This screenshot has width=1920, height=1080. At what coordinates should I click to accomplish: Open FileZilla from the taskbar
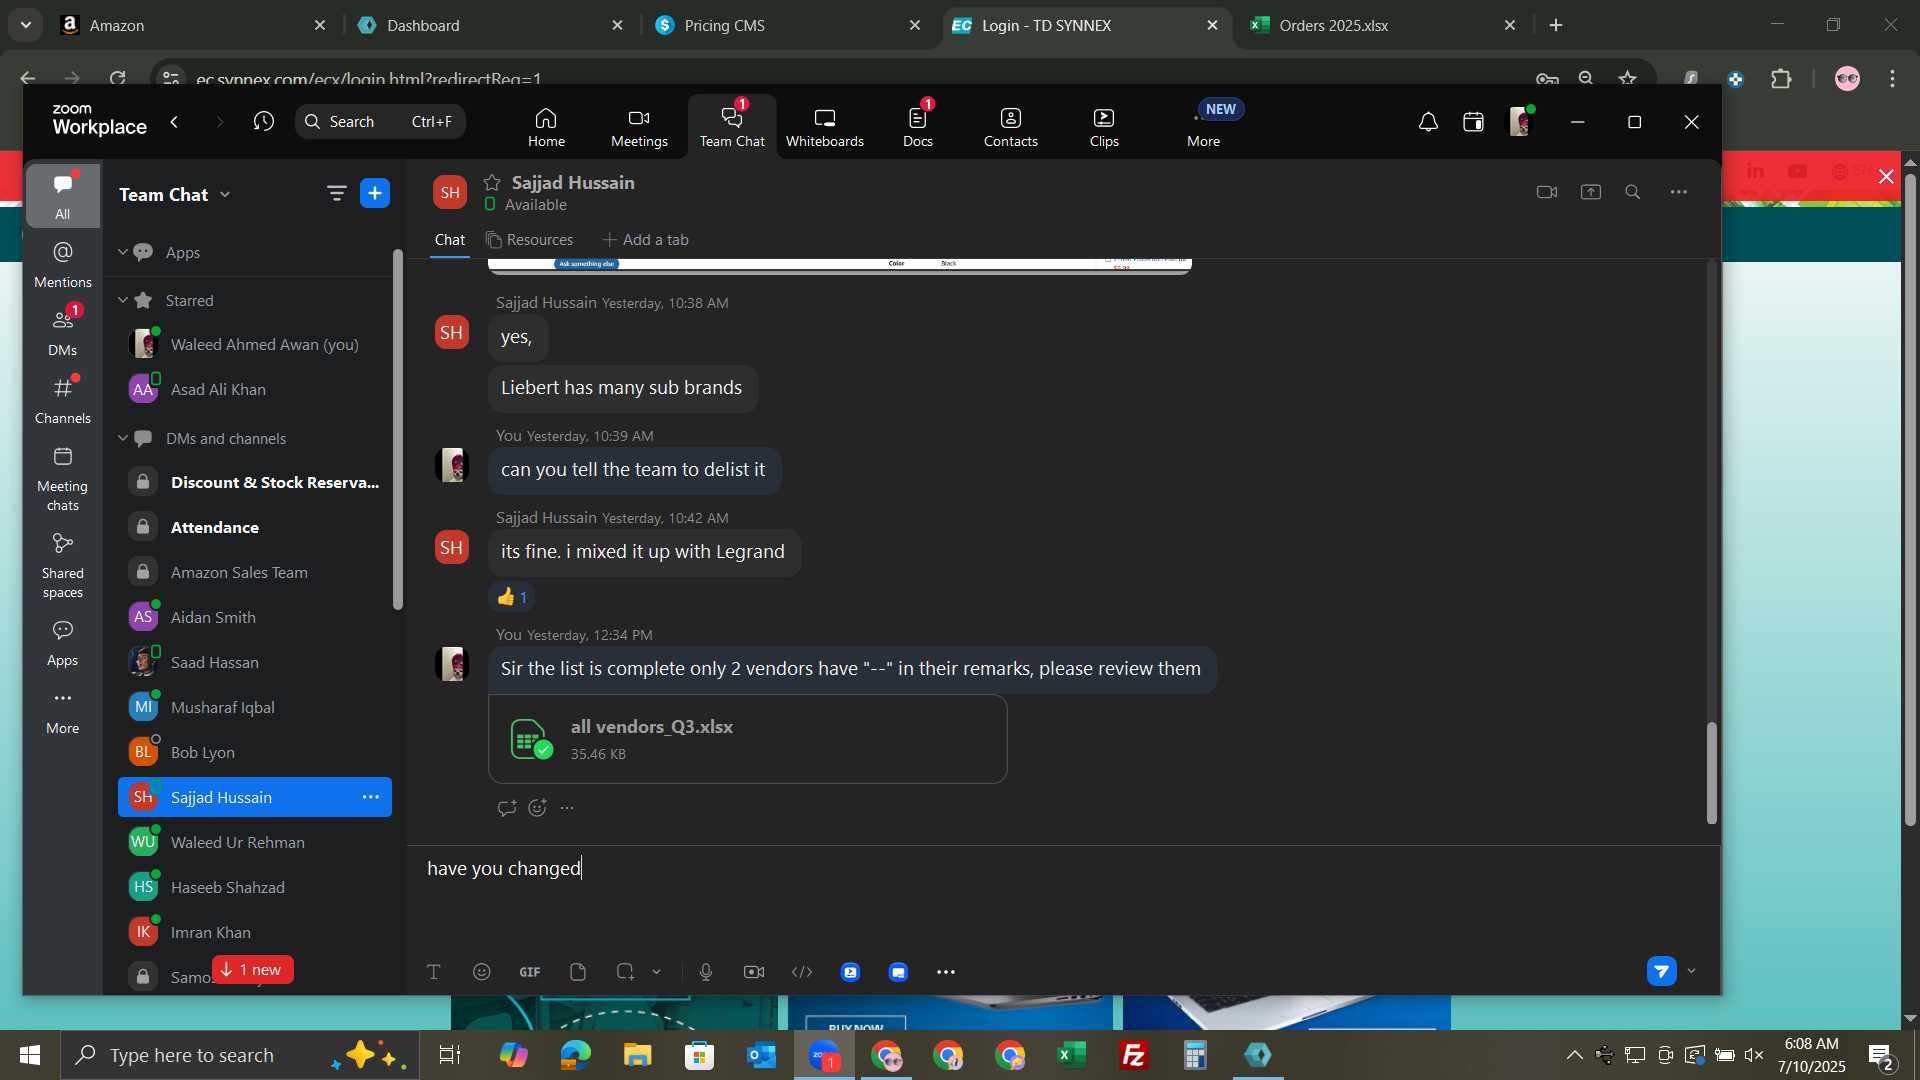coord(1134,1055)
